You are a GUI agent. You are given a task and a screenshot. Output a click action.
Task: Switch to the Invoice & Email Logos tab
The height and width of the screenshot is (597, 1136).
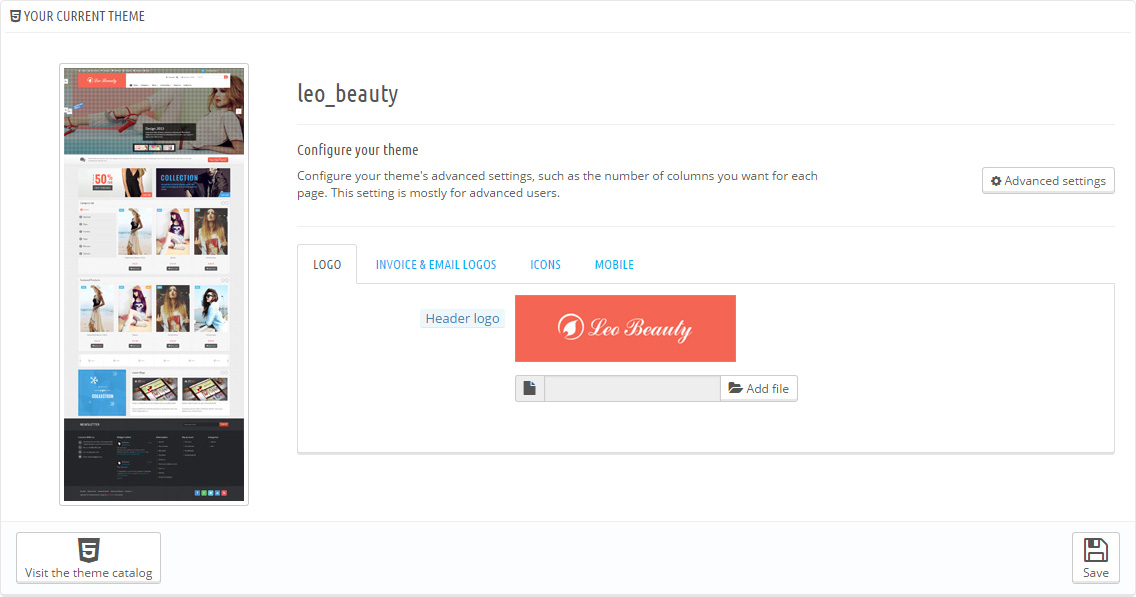click(436, 265)
